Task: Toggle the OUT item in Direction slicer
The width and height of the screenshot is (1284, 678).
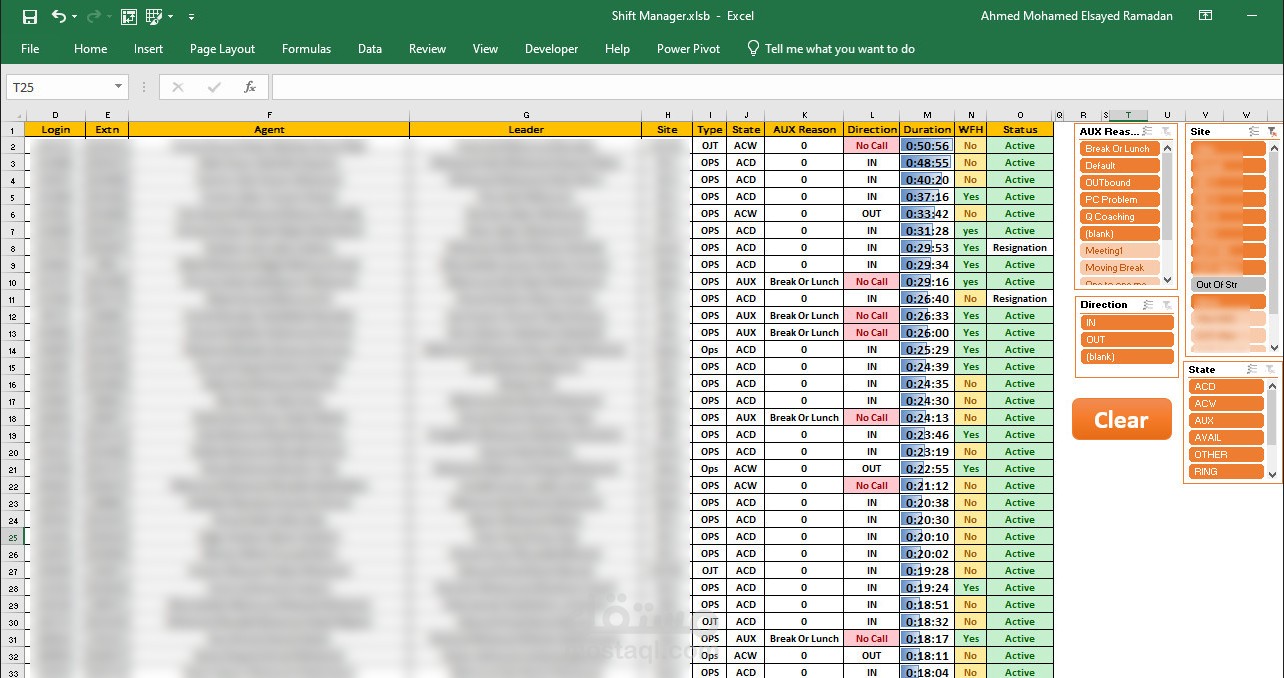Action: click(x=1126, y=340)
